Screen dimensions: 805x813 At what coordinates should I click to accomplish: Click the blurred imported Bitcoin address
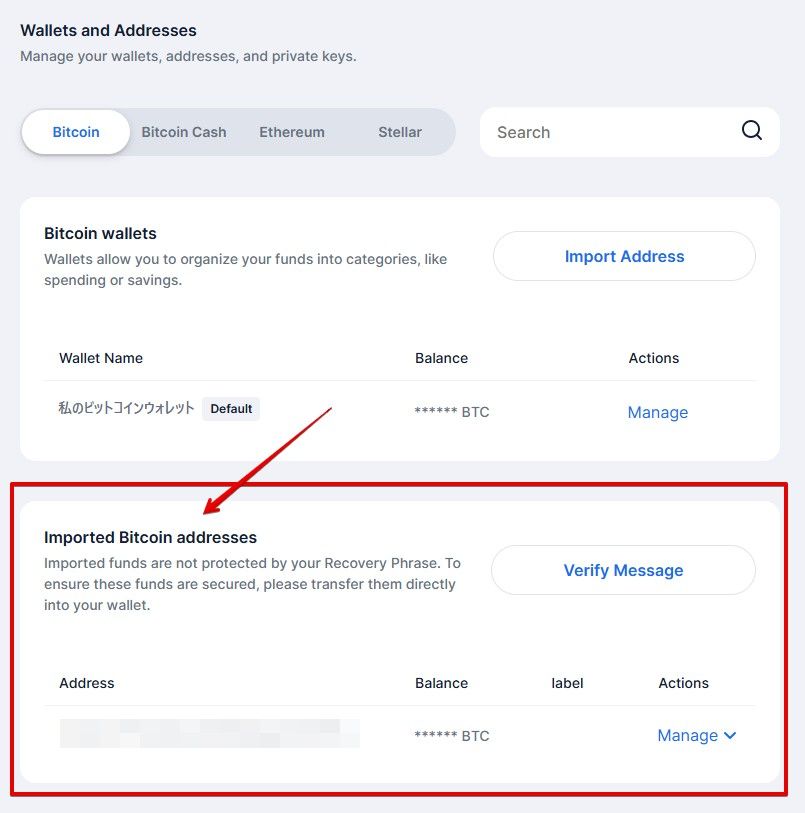coord(209,733)
